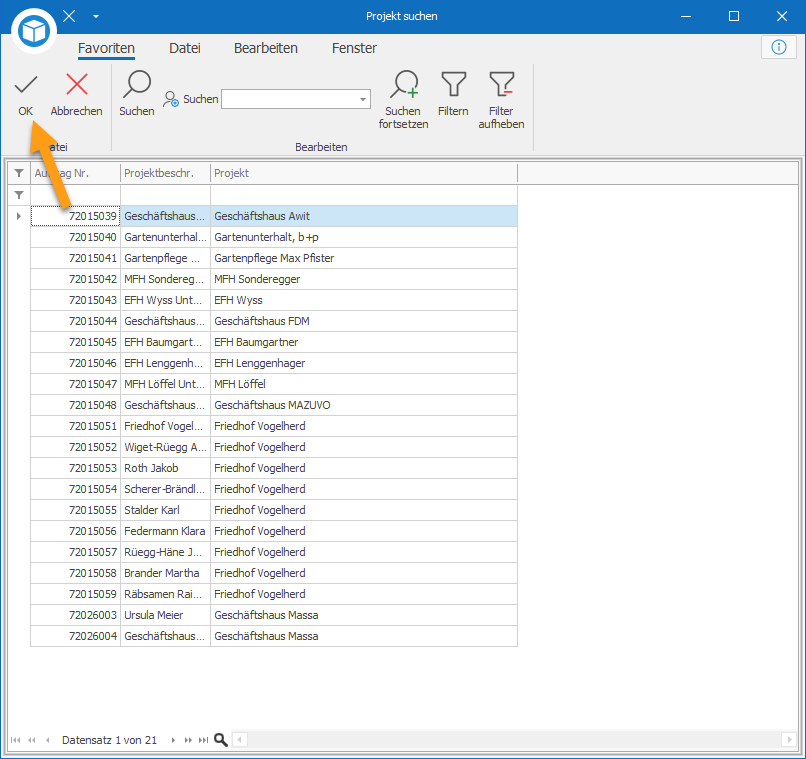
Task: Go to last record navigator button
Action: (x=204, y=740)
